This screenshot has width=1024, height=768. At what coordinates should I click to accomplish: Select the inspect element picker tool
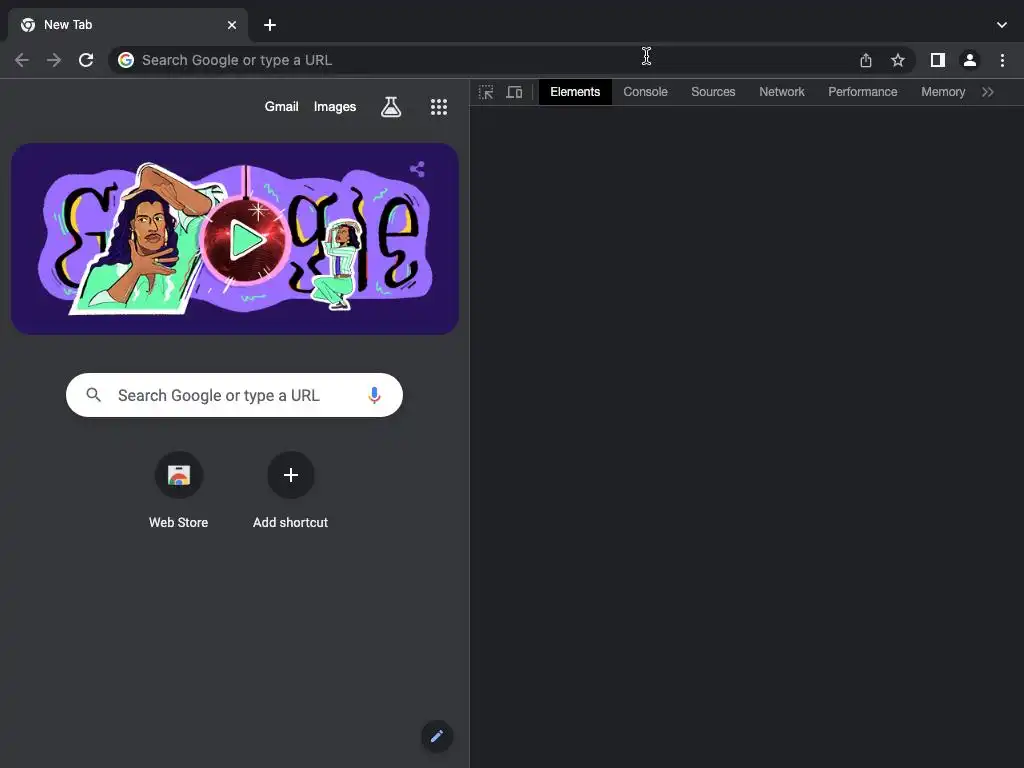click(x=486, y=92)
